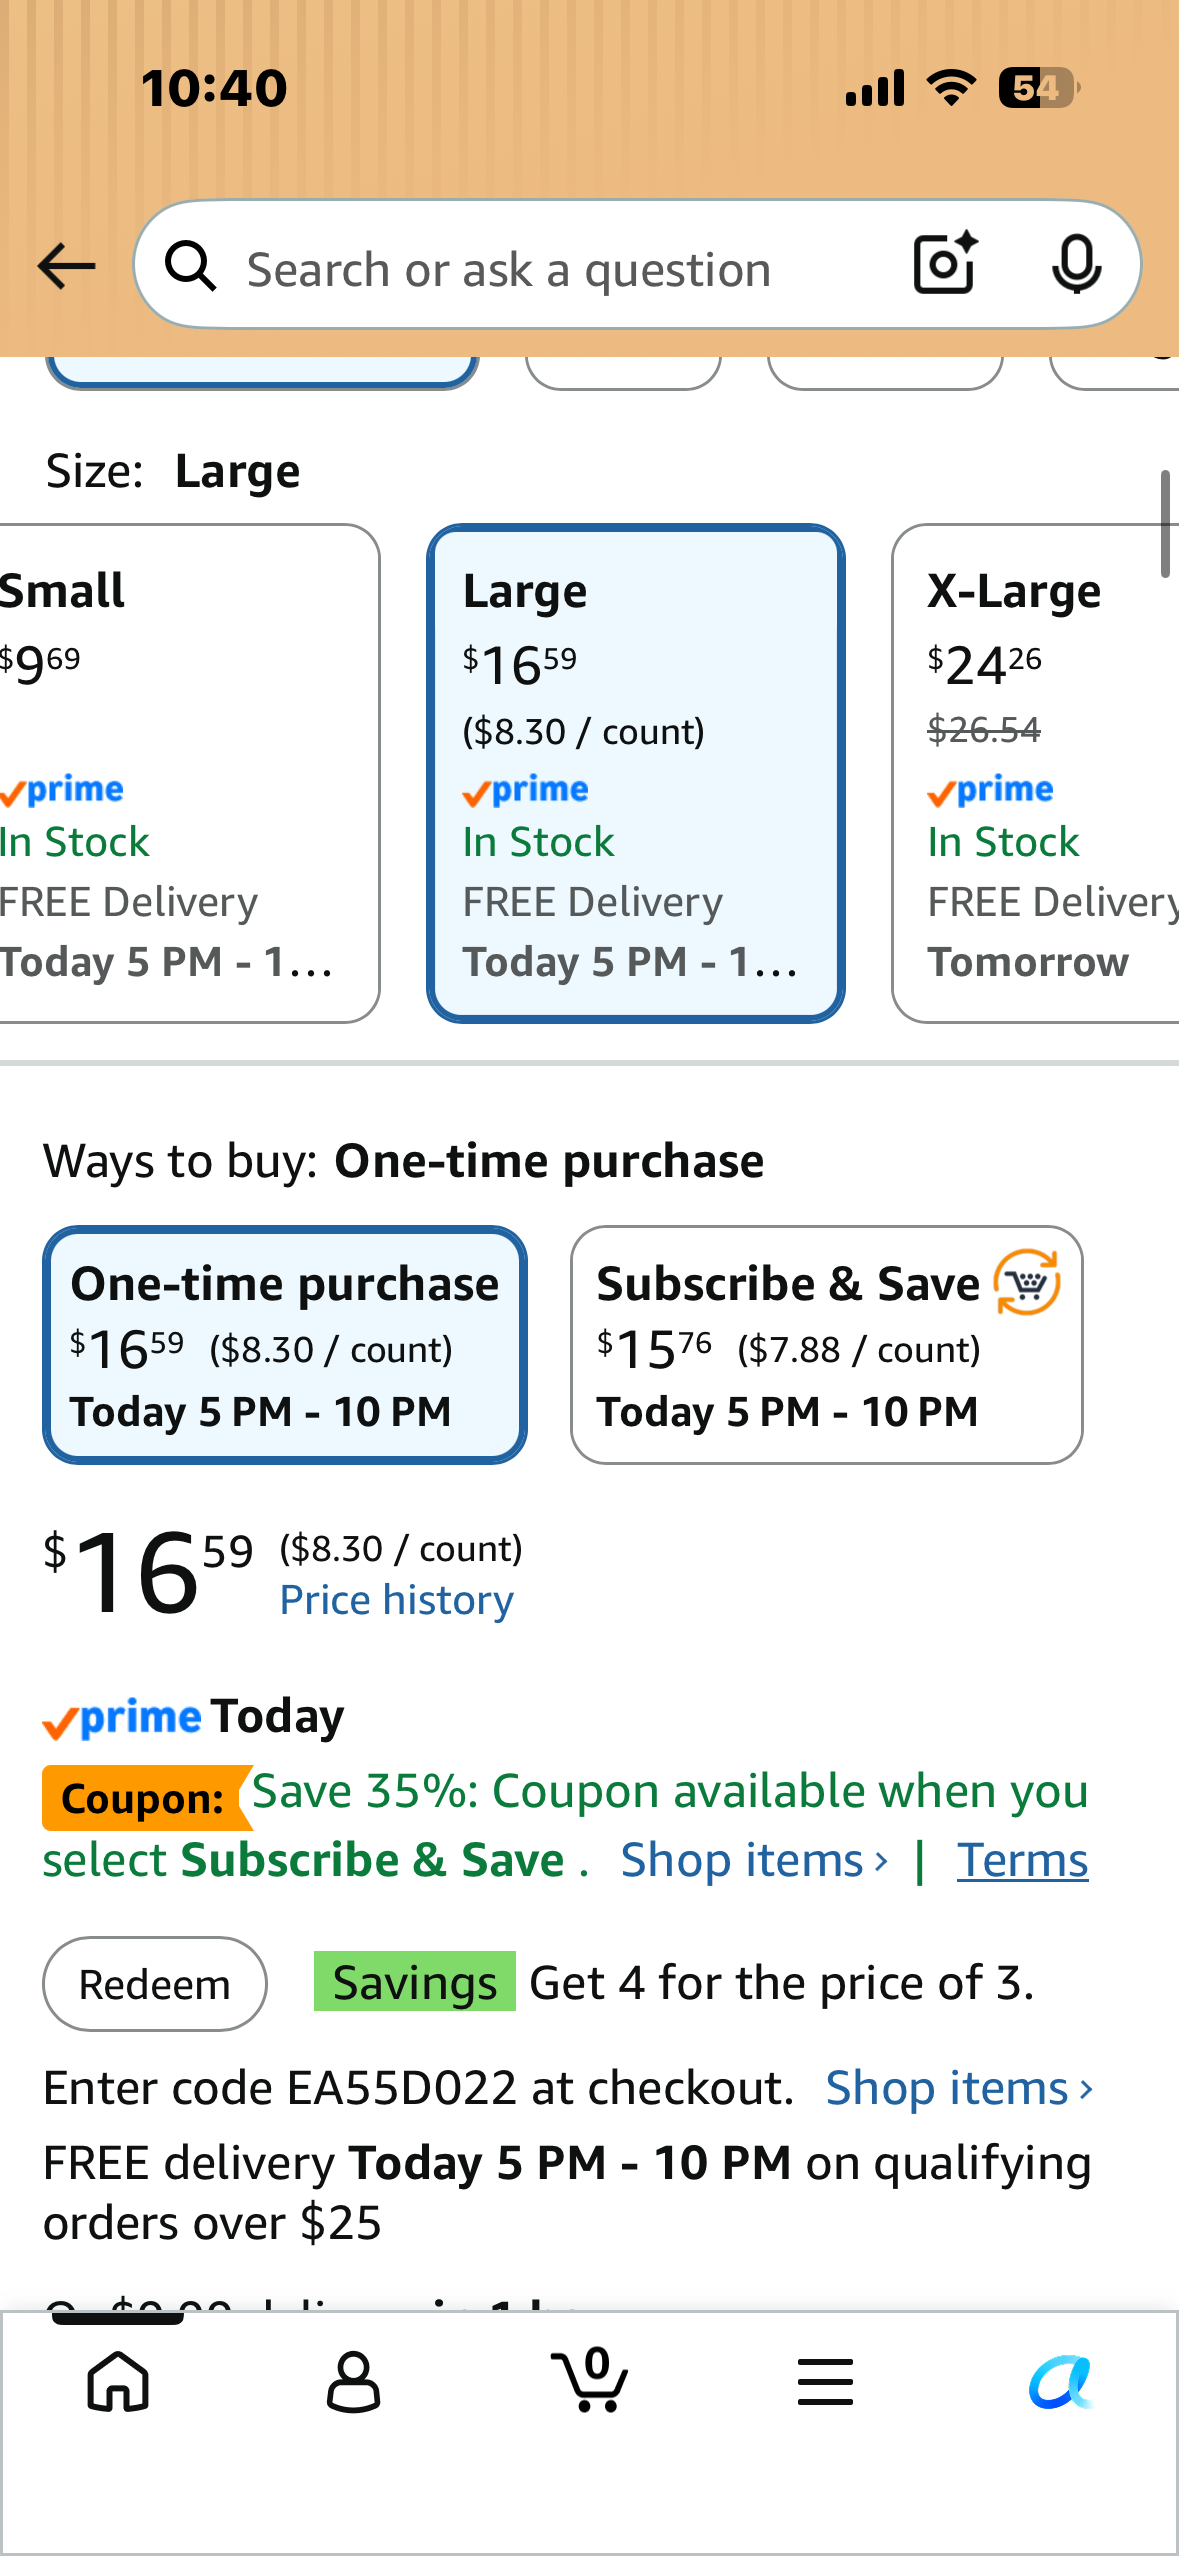This screenshot has width=1179, height=2556.
Task: Activate the microphone voice search
Action: [1076, 265]
